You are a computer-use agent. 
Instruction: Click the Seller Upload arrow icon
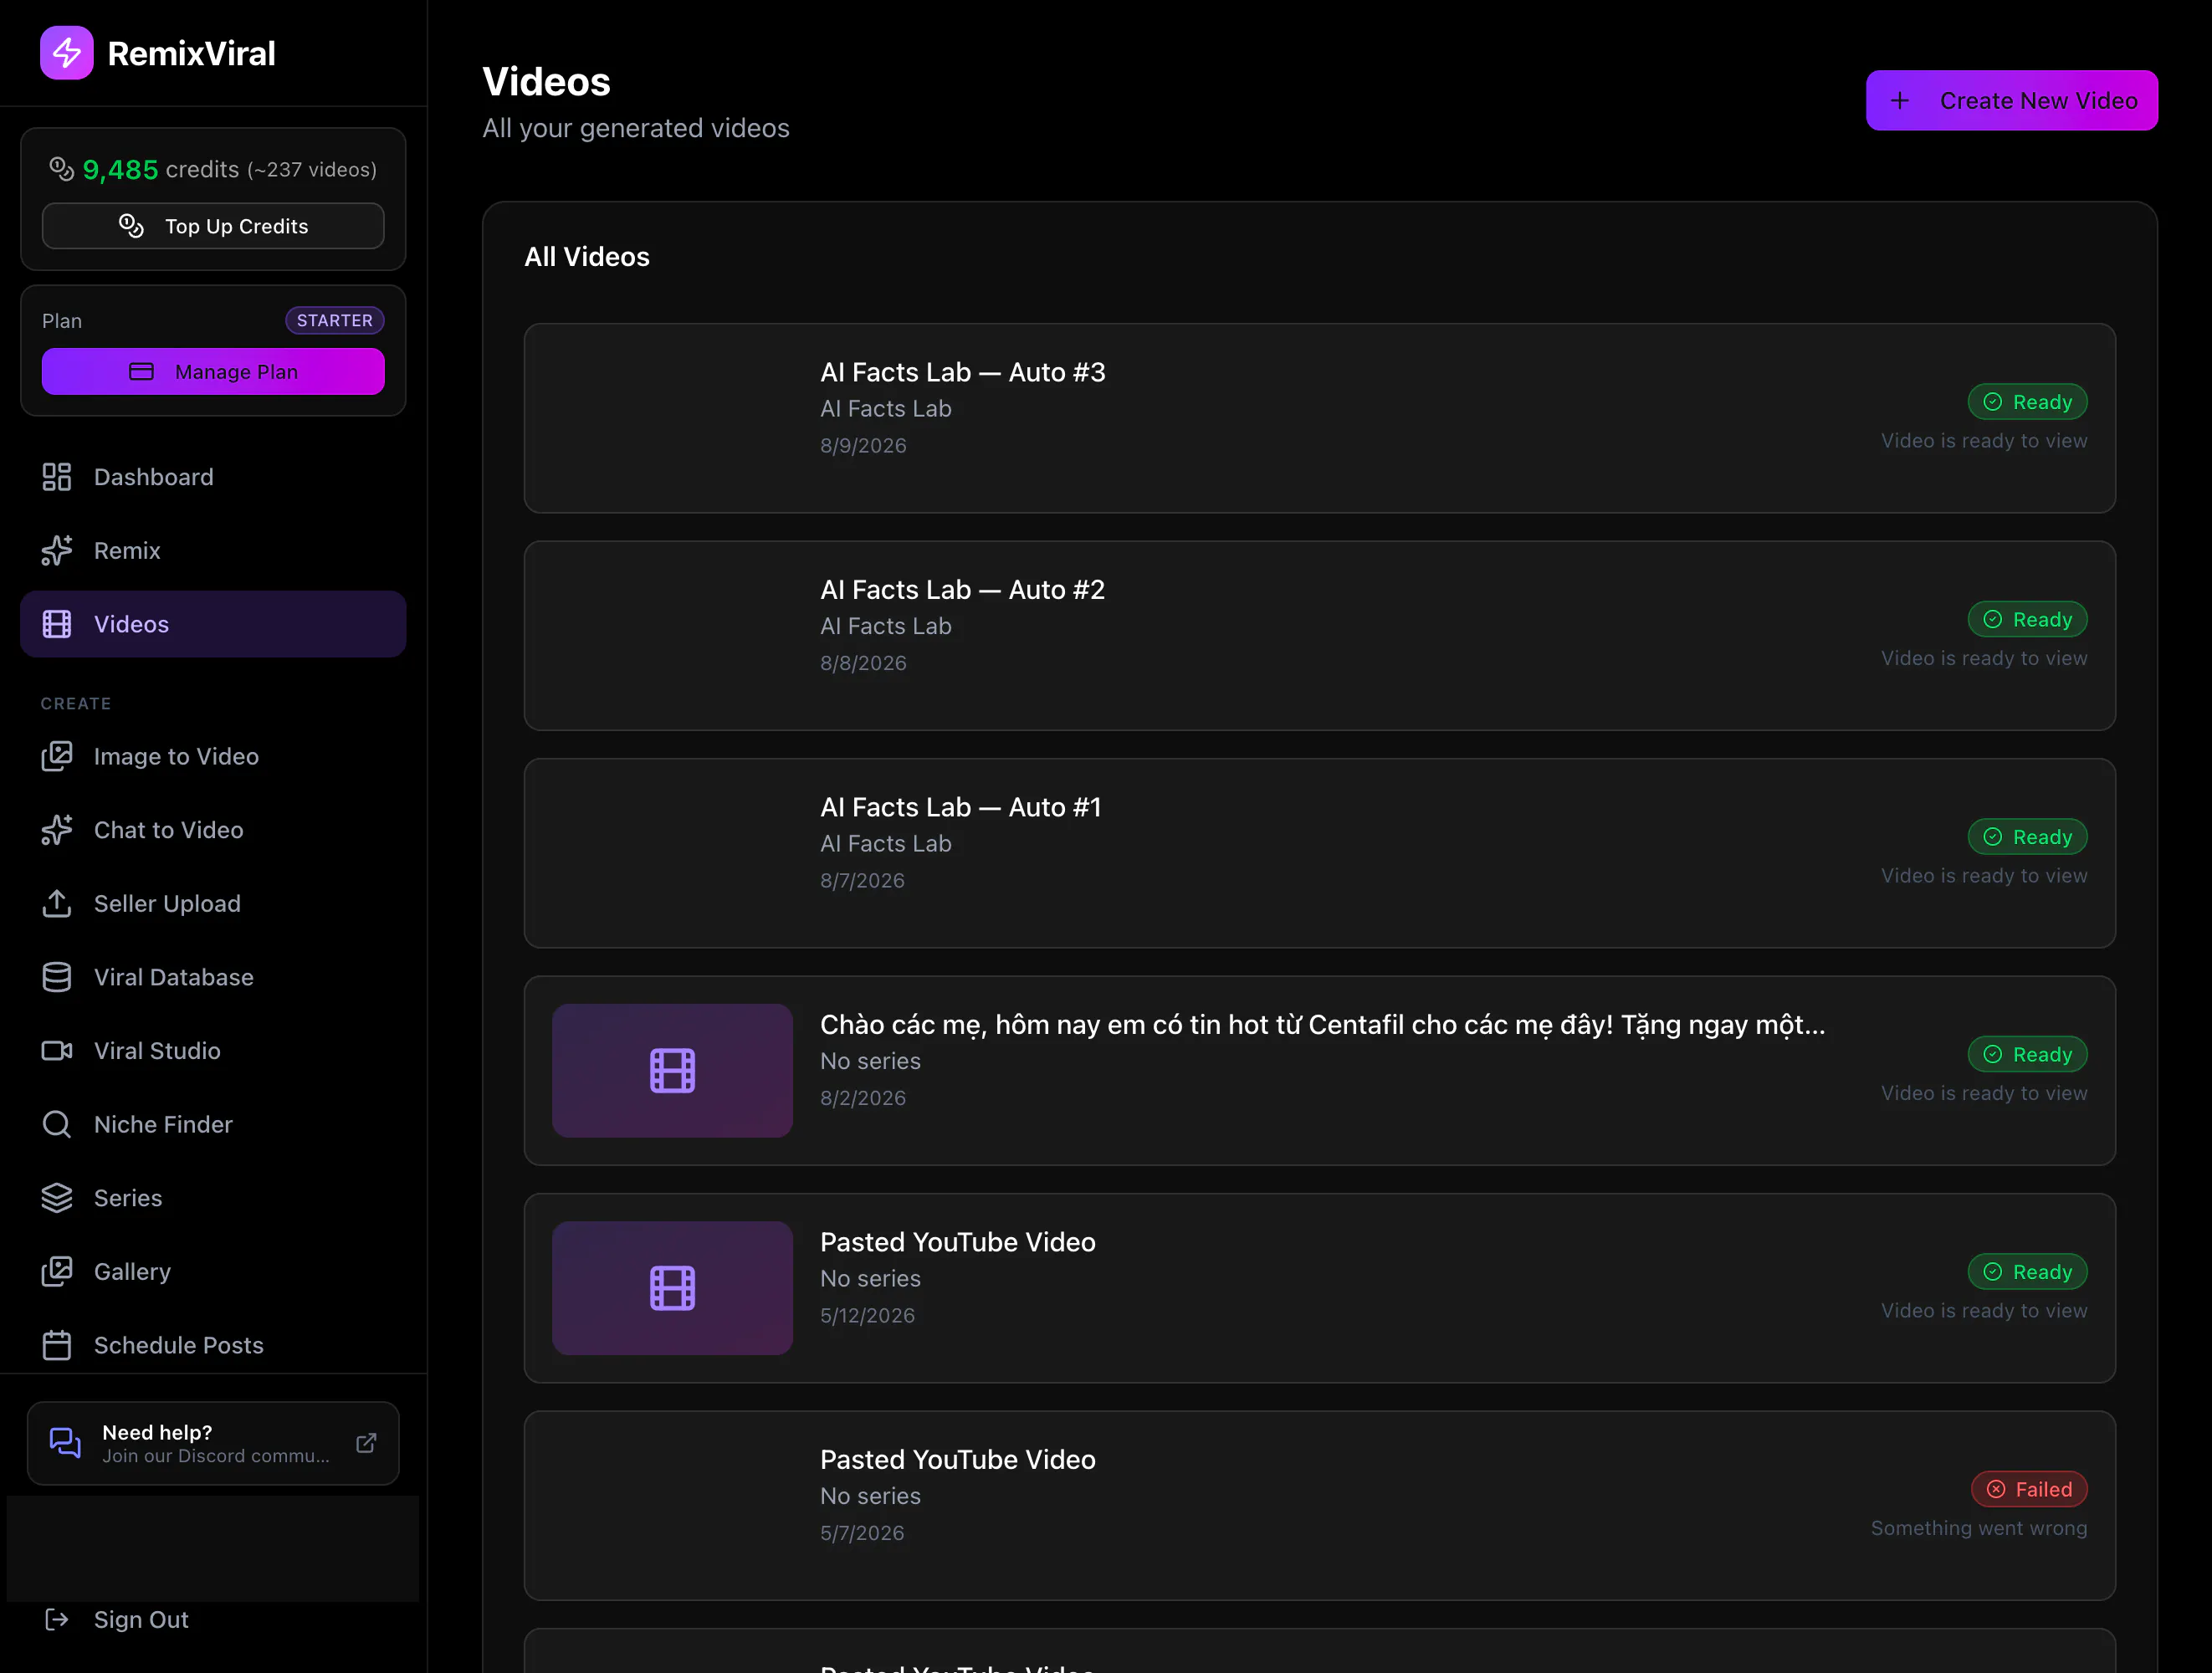pos(57,903)
